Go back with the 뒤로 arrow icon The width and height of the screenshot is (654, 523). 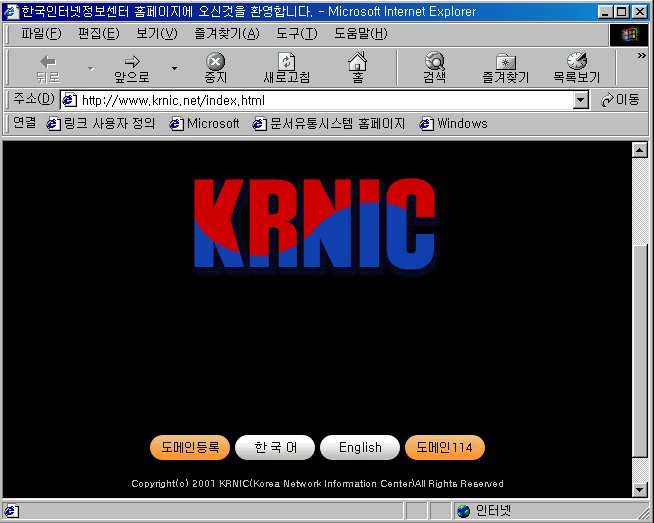[48, 62]
